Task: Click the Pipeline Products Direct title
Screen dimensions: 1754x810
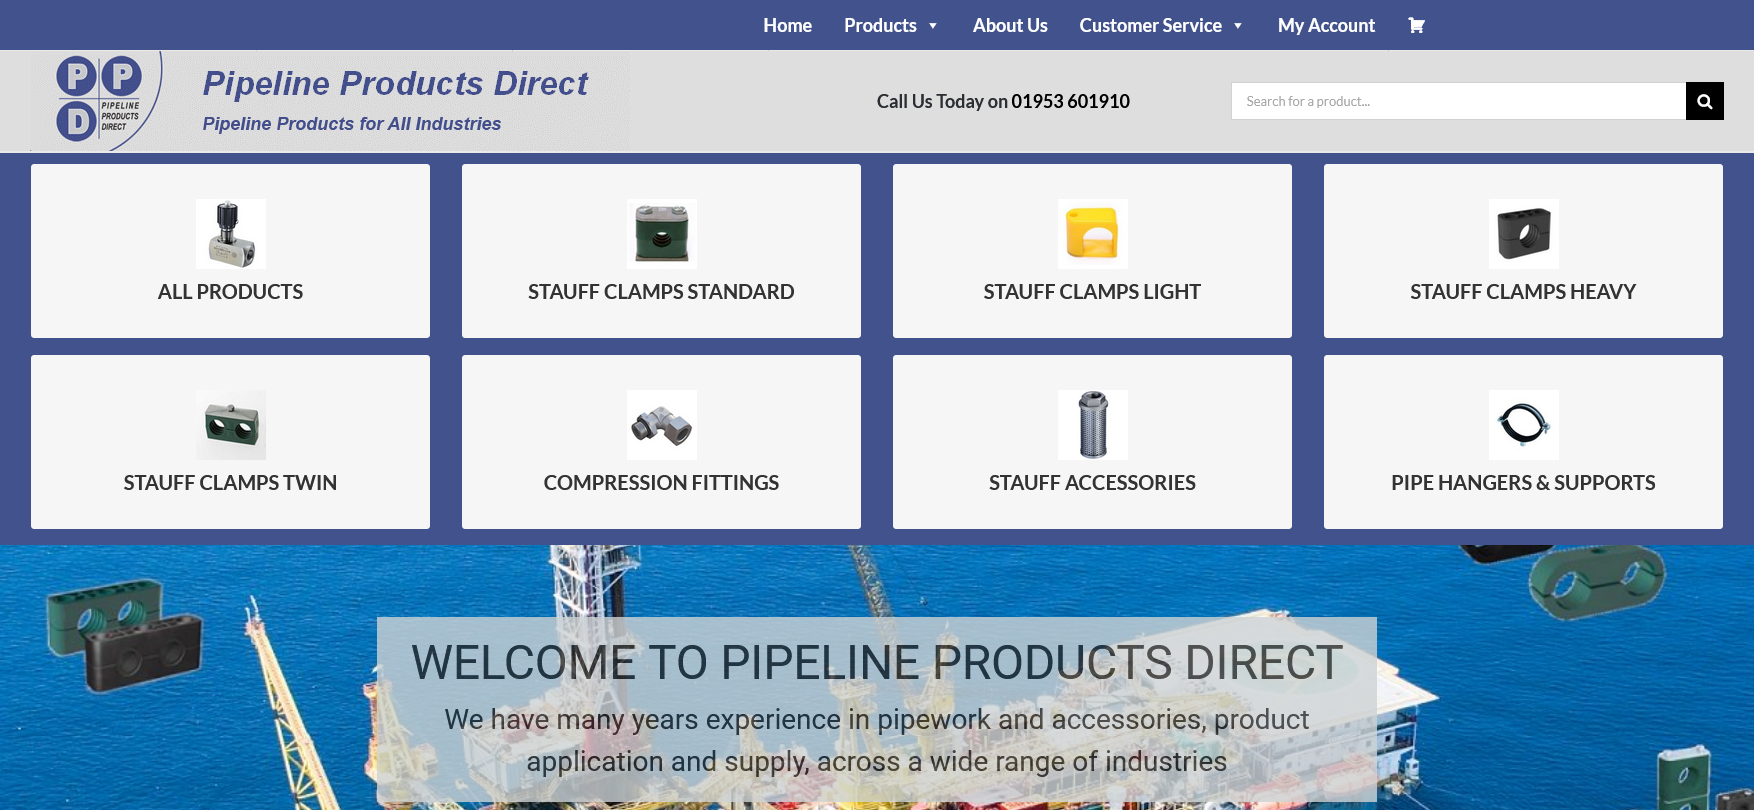Action: 395,84
